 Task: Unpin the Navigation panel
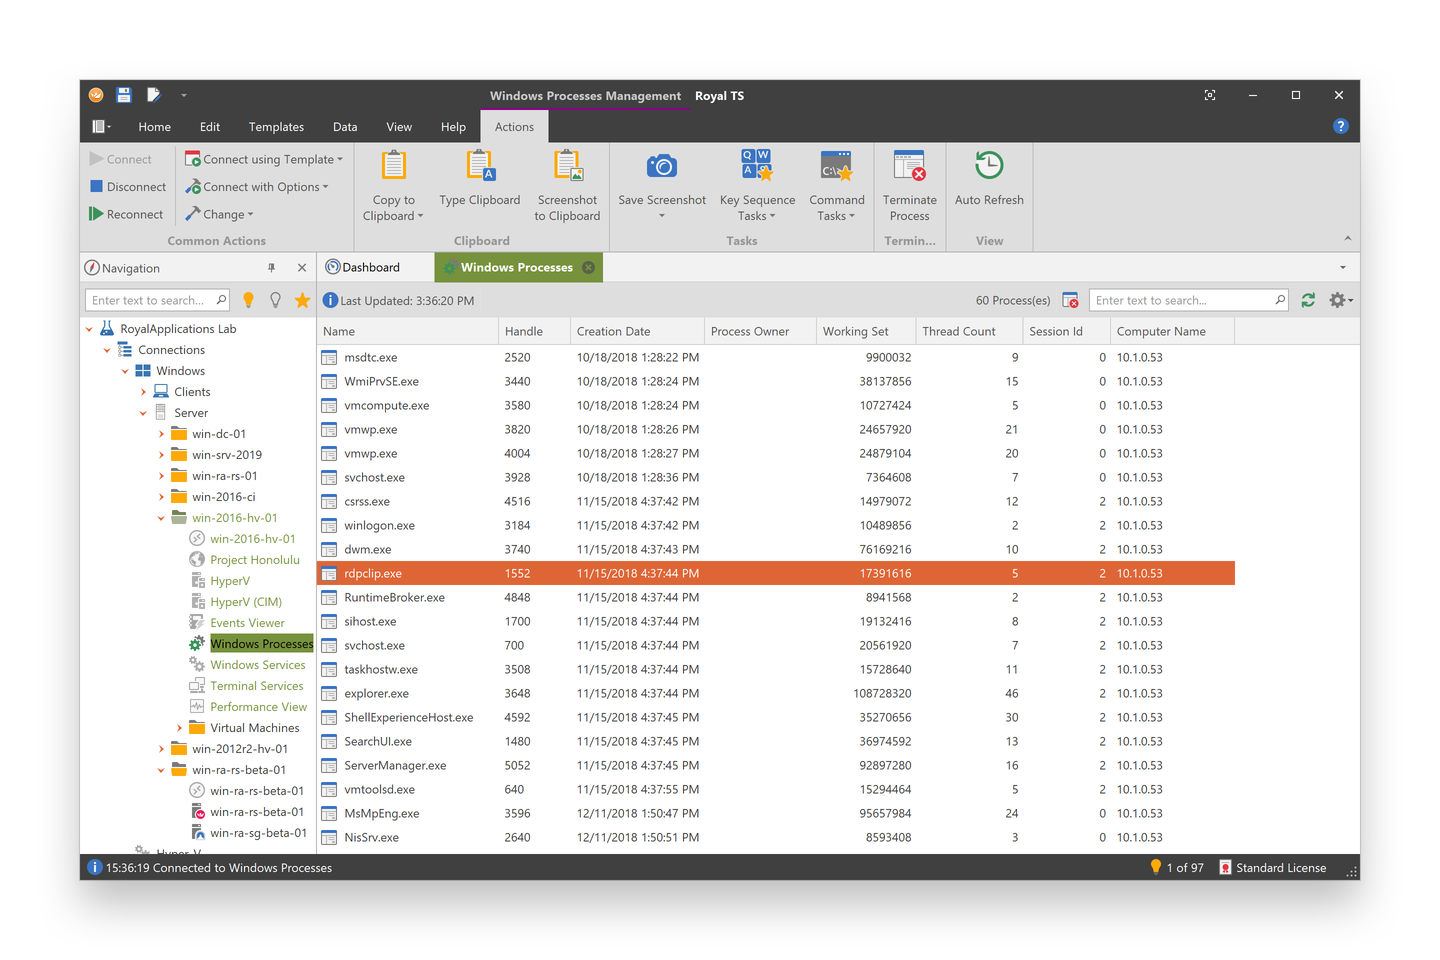pyautogui.click(x=271, y=267)
